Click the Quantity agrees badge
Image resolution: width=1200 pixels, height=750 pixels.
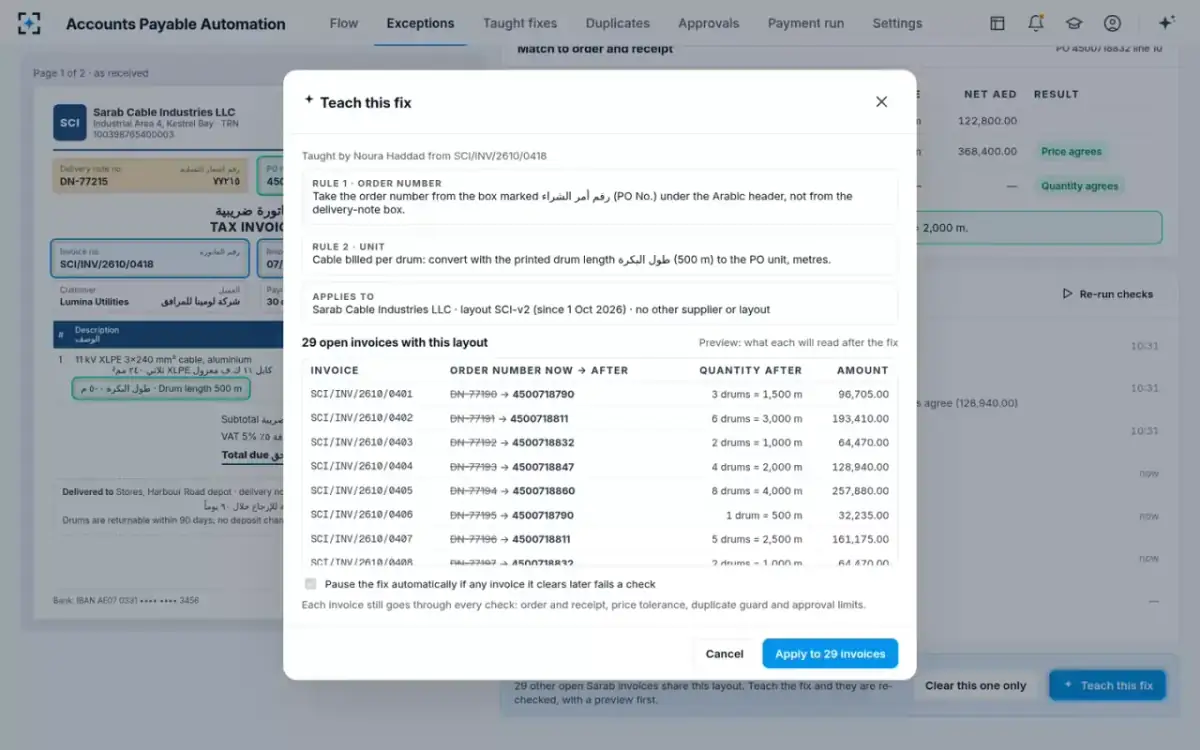click(x=1079, y=186)
